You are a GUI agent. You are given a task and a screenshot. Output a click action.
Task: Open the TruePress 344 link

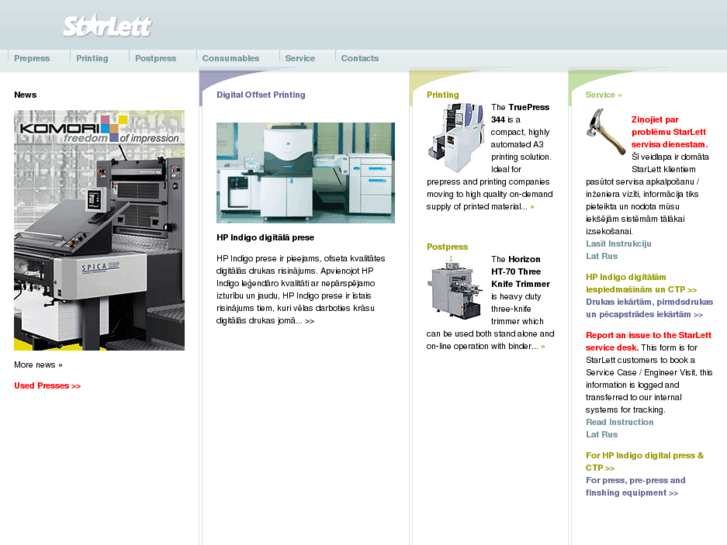[x=520, y=113]
